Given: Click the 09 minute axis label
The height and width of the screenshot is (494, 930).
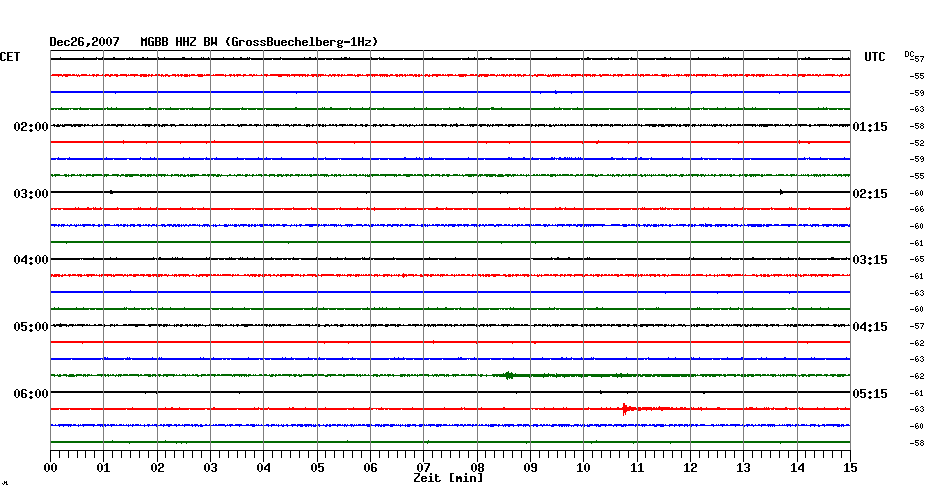Looking at the screenshot, I should pyautogui.click(x=530, y=468).
